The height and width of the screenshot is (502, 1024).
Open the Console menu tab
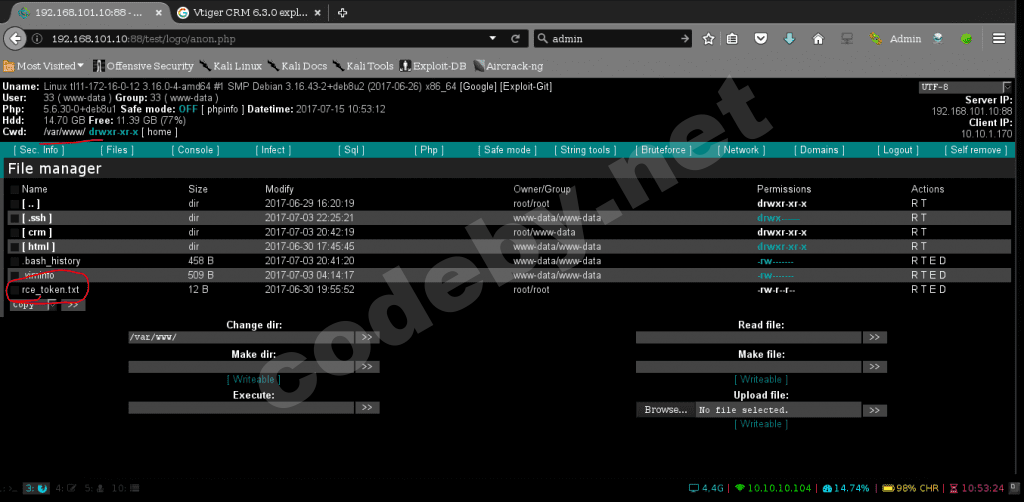tap(195, 150)
